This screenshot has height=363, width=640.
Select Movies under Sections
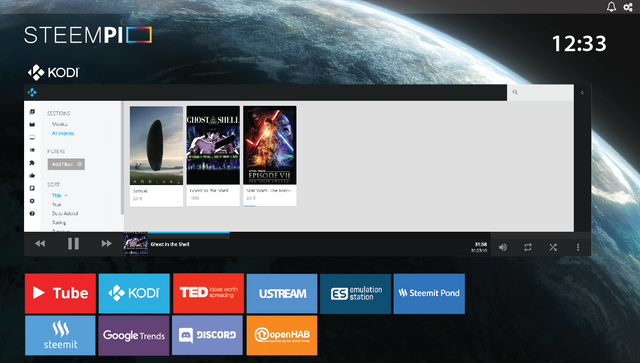60,124
